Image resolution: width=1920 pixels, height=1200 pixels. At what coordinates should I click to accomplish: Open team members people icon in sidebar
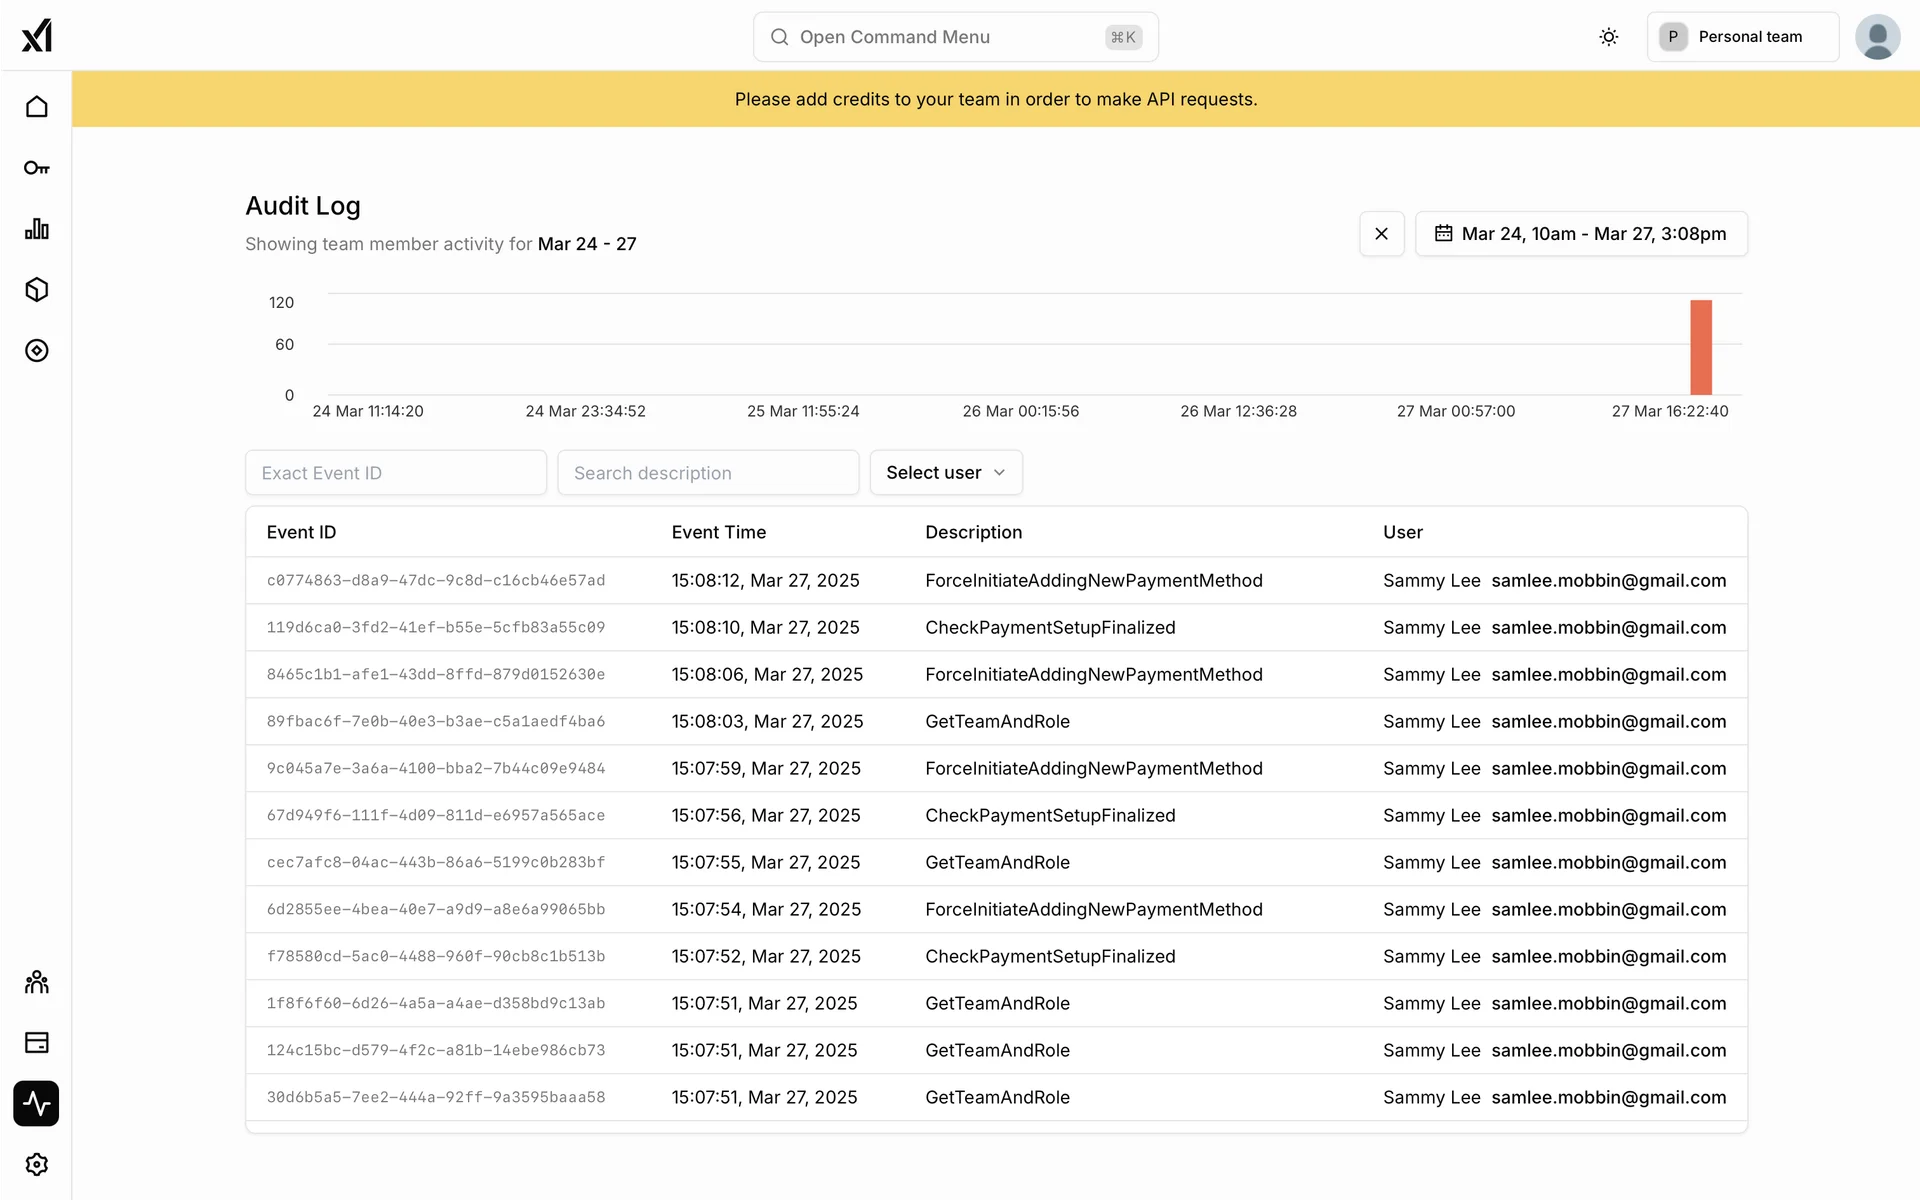click(x=36, y=982)
